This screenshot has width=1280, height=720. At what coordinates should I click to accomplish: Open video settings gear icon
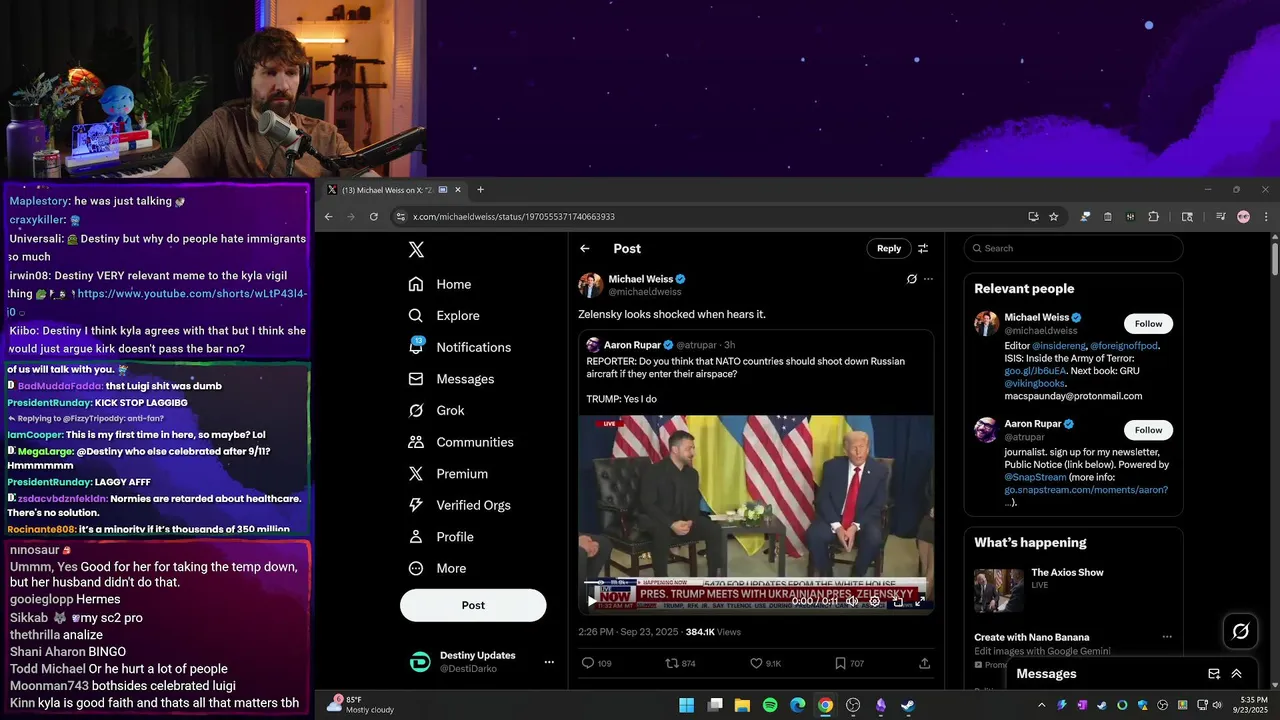pos(875,602)
